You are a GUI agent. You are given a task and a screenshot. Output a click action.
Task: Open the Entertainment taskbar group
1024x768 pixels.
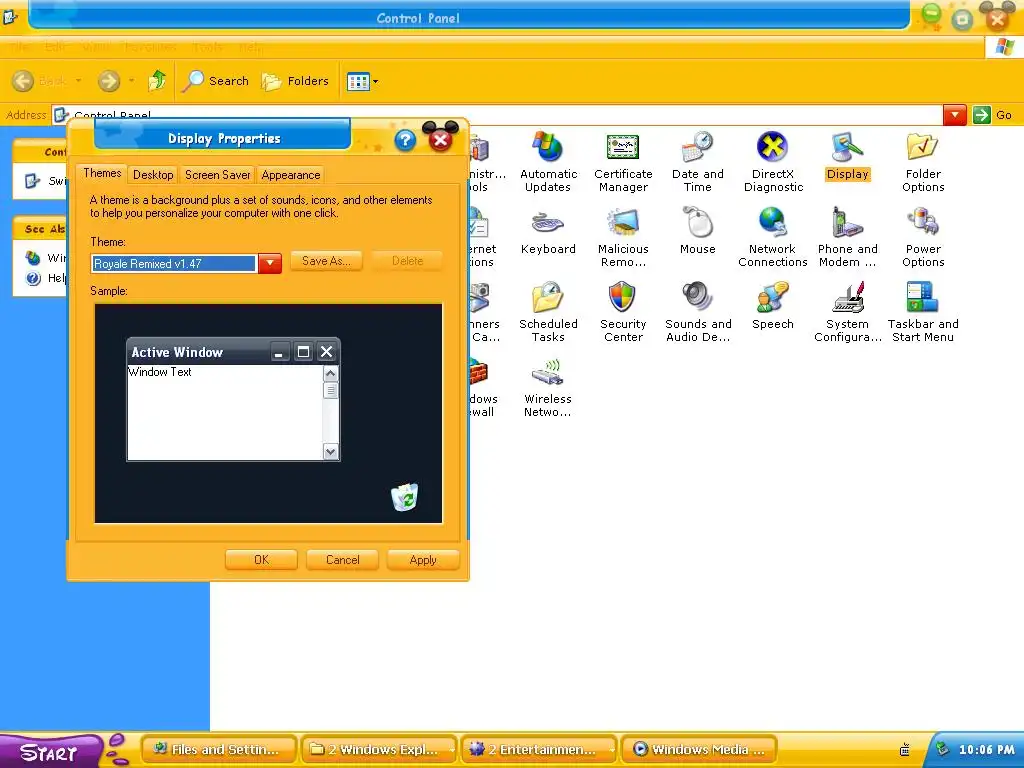click(x=539, y=749)
